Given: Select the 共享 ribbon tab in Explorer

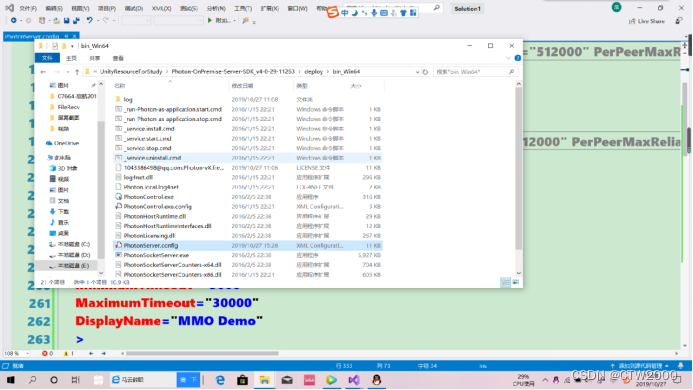Looking at the screenshot, I should coord(95,58).
